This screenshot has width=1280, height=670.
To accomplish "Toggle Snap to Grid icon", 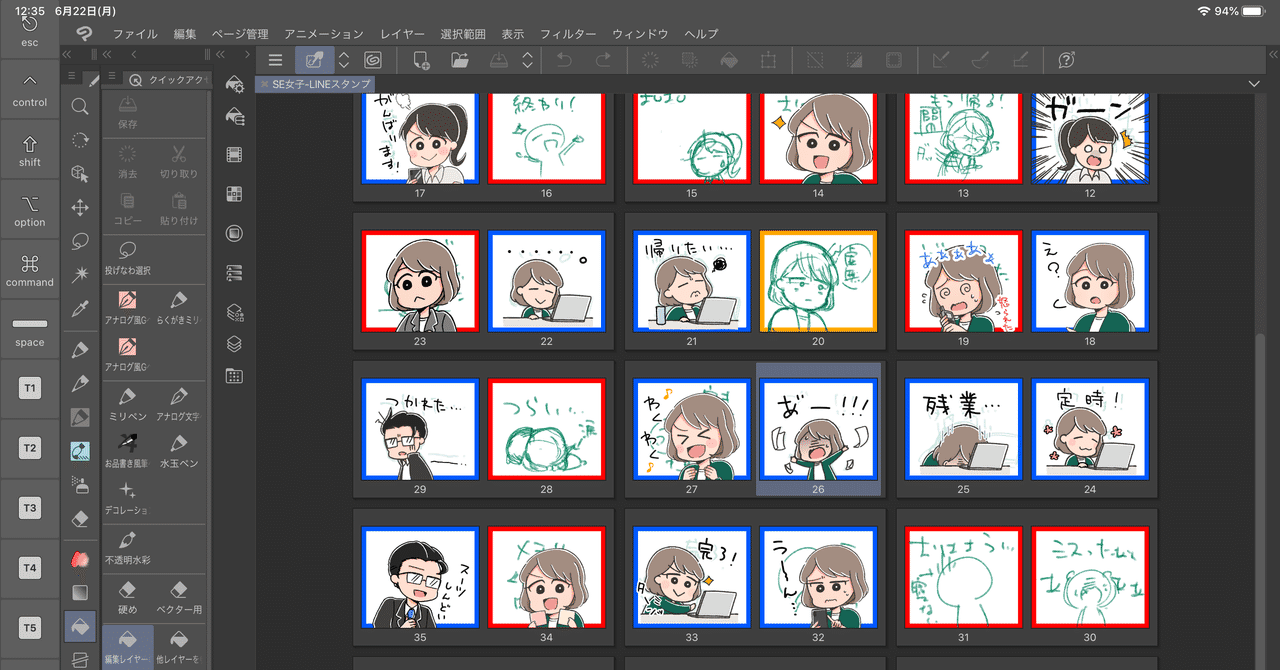I will click(1019, 60).
